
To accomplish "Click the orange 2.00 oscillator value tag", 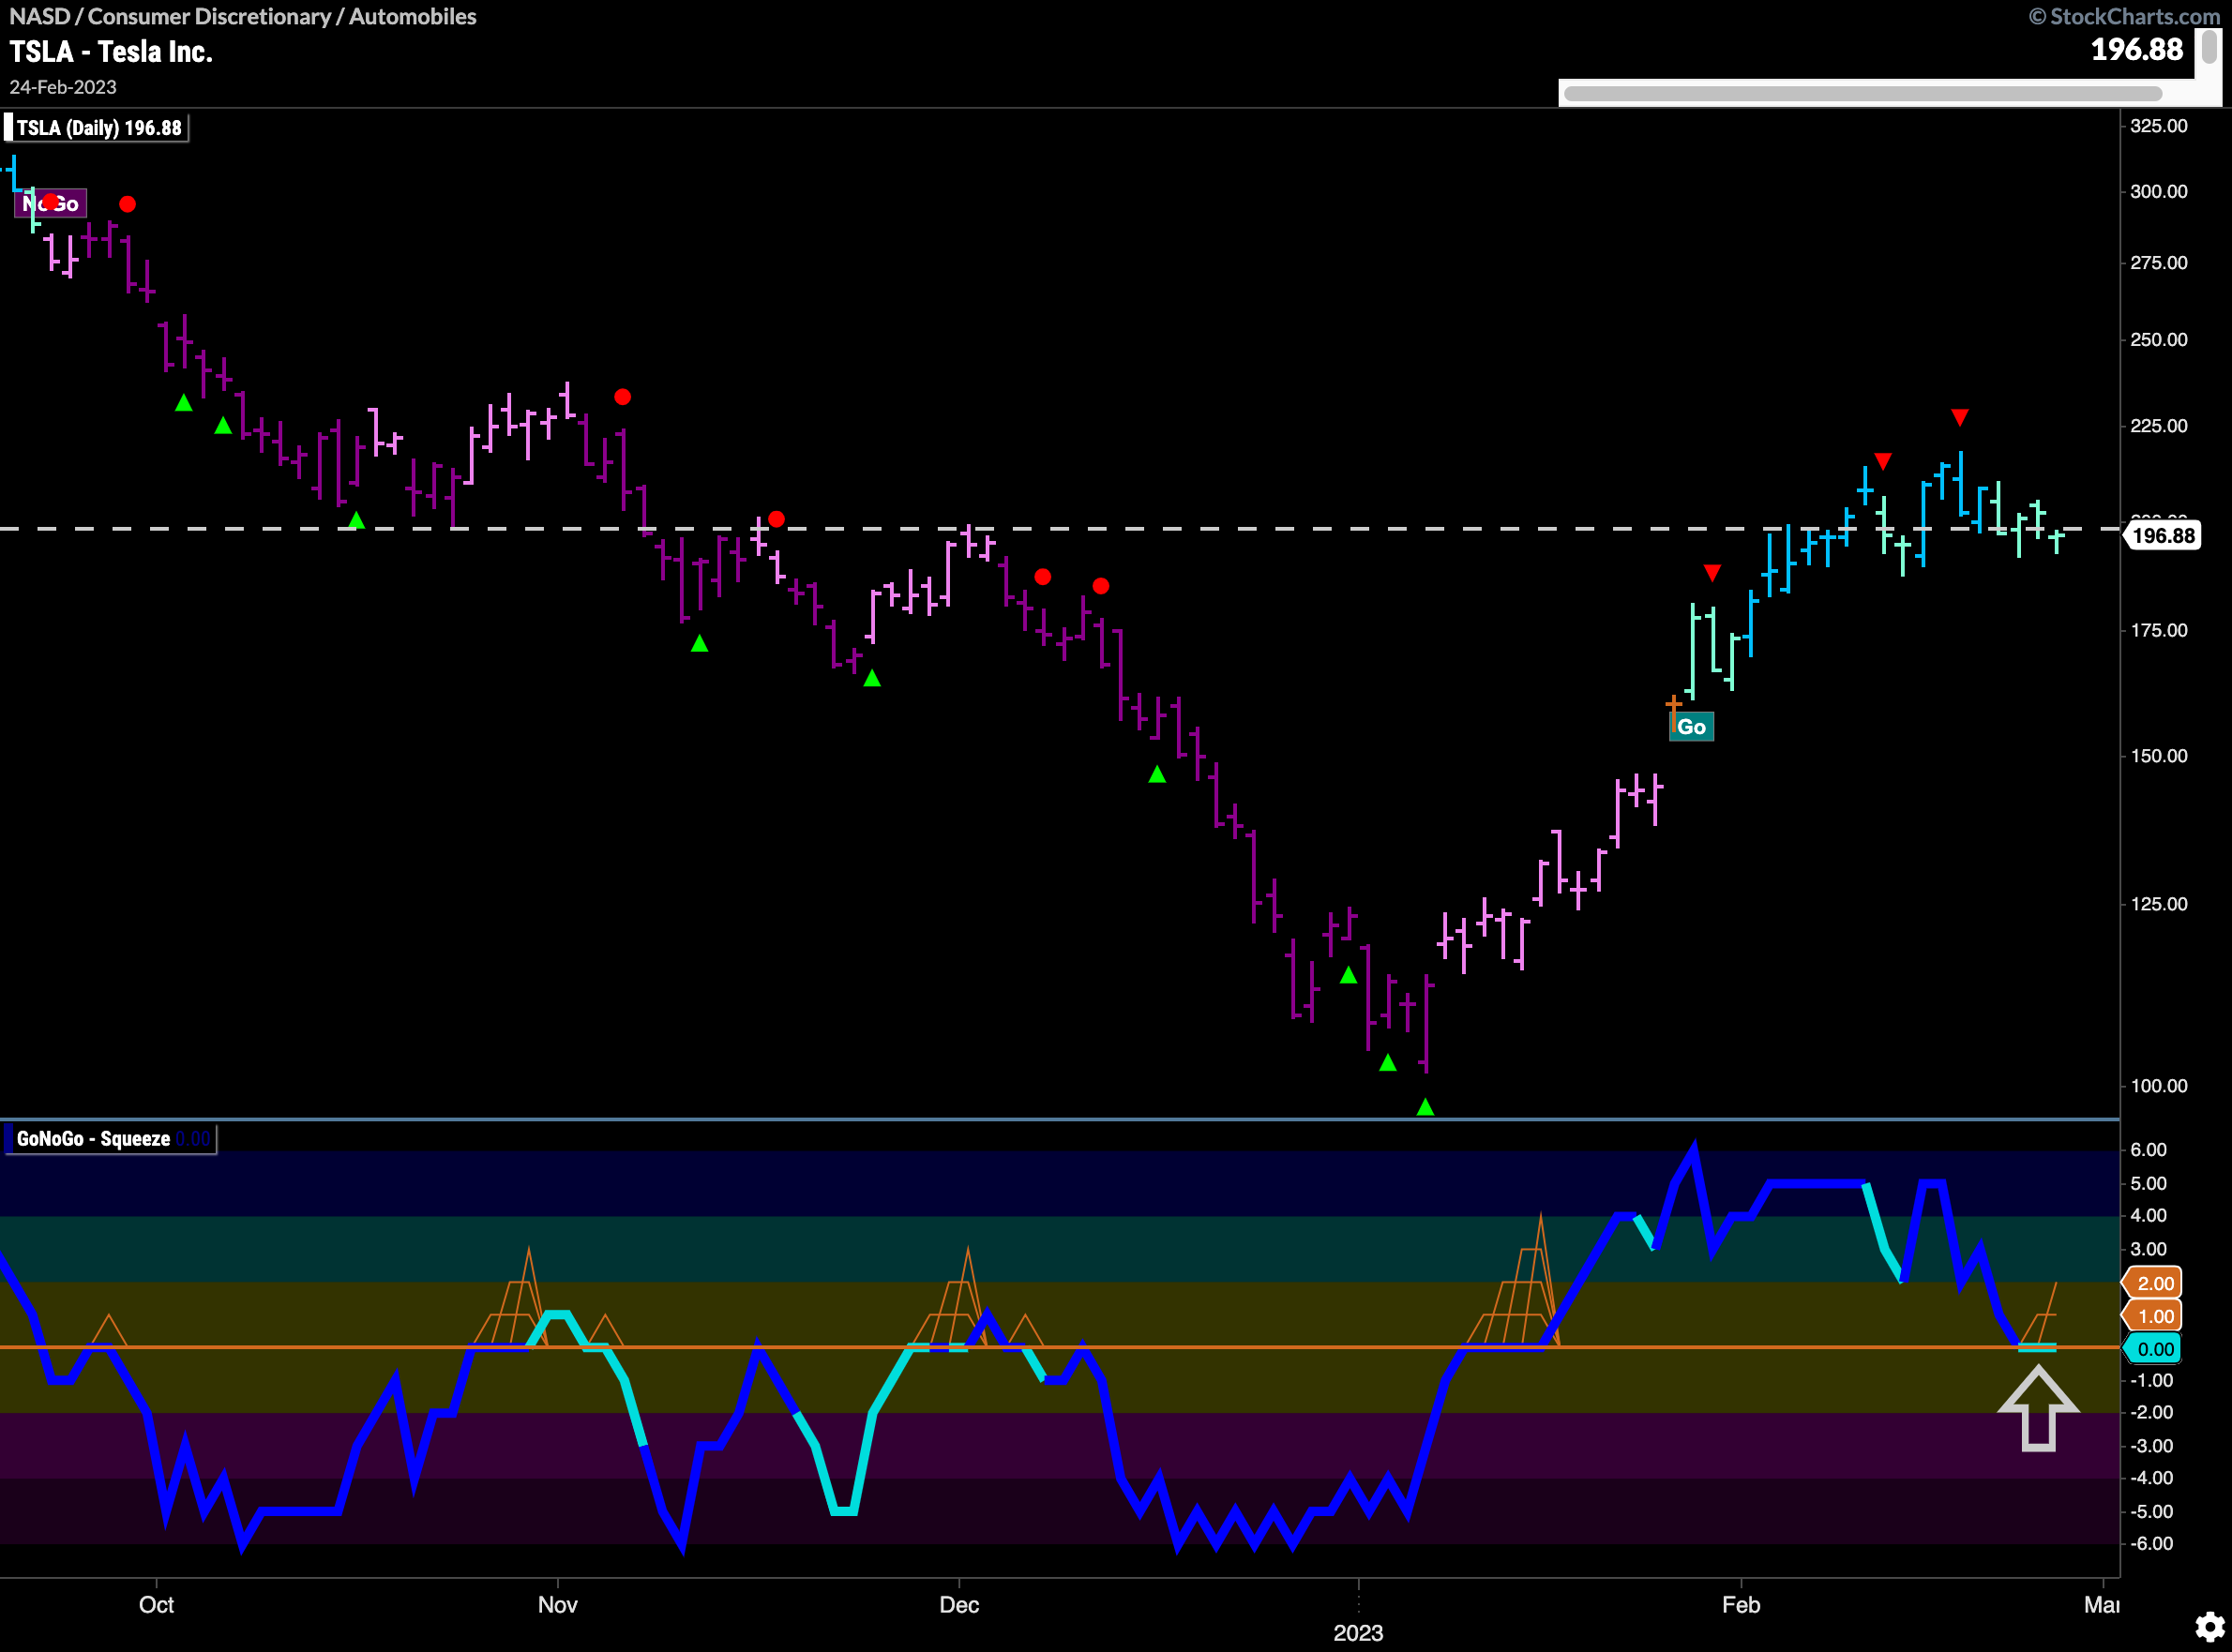I will pos(2154,1283).
